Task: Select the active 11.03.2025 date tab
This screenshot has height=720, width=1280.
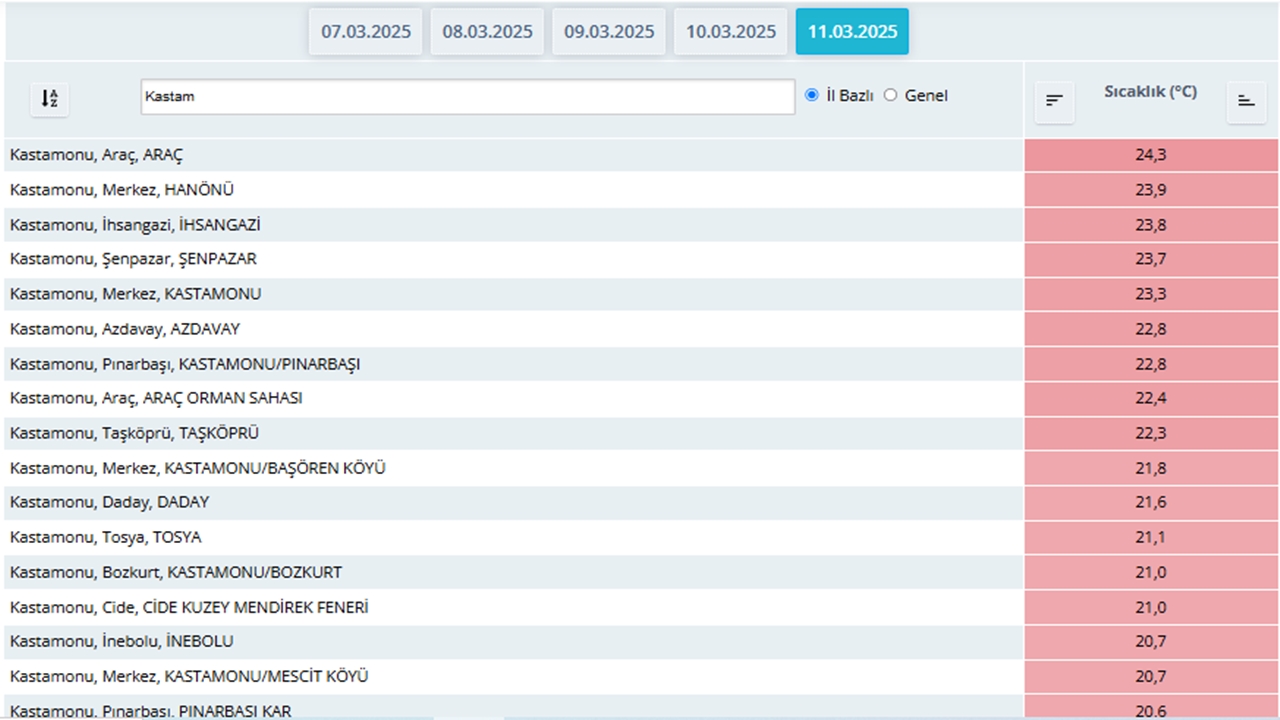Action: click(x=852, y=32)
